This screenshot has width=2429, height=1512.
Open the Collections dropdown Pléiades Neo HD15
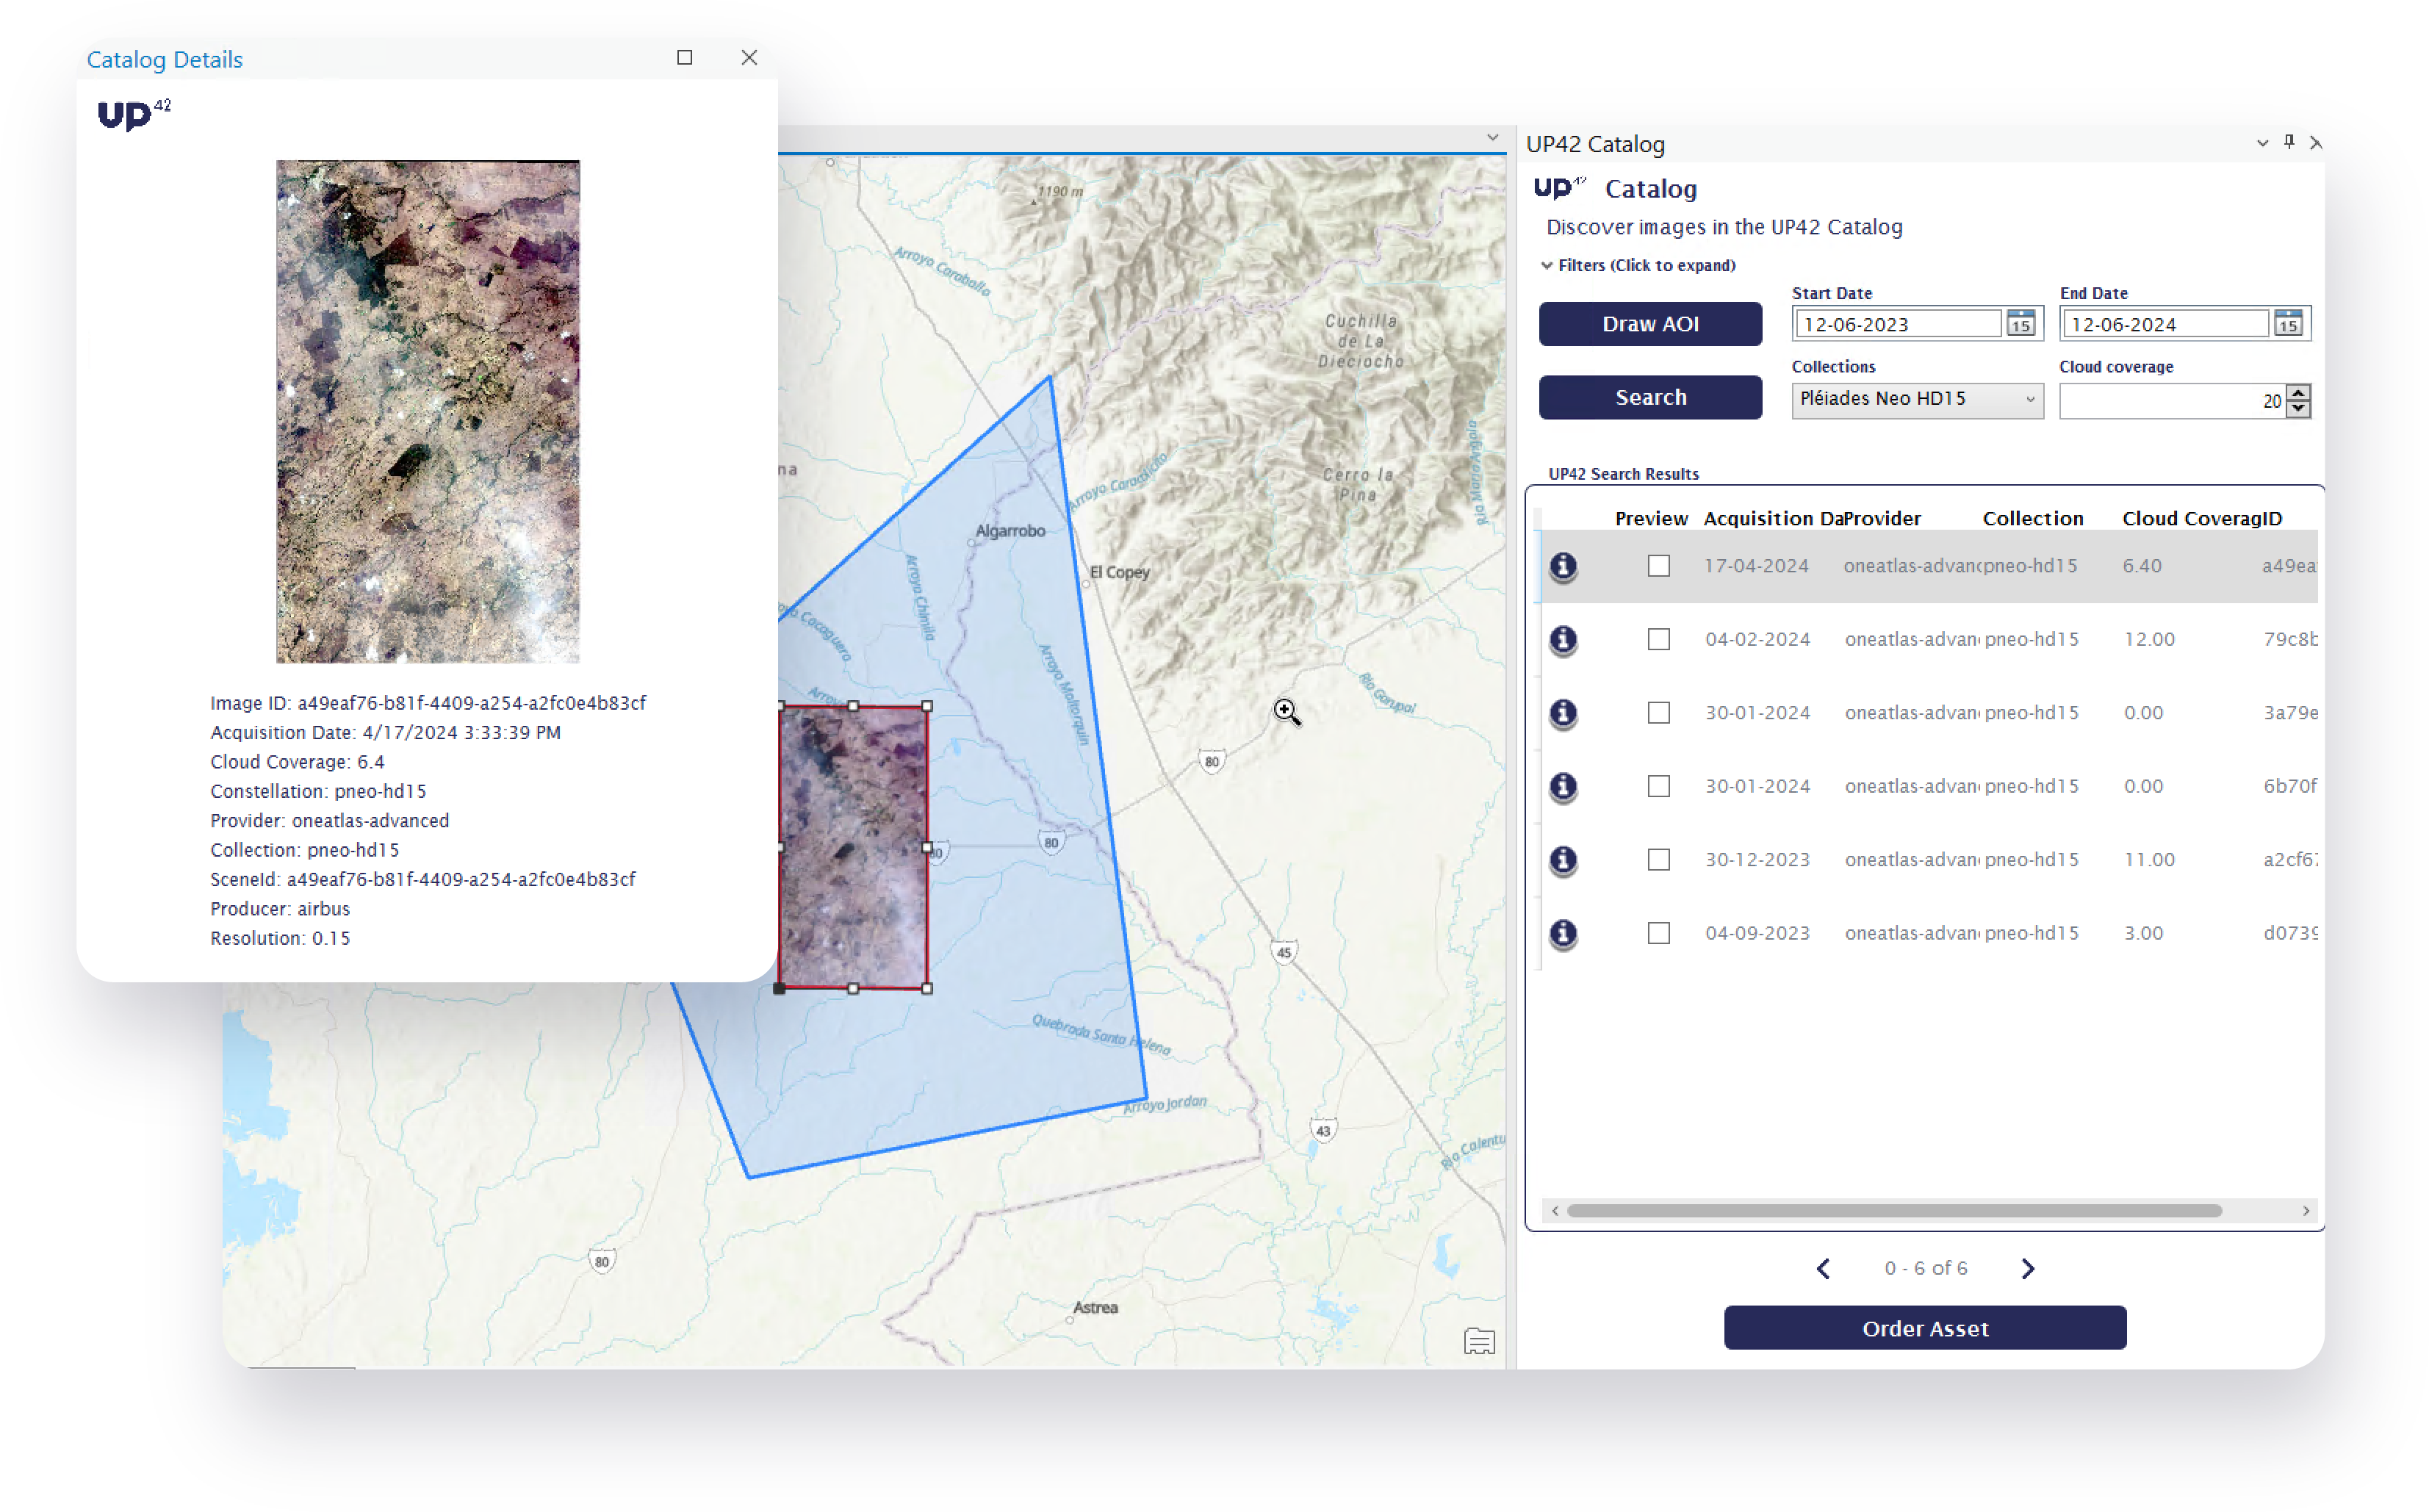pos(1917,399)
